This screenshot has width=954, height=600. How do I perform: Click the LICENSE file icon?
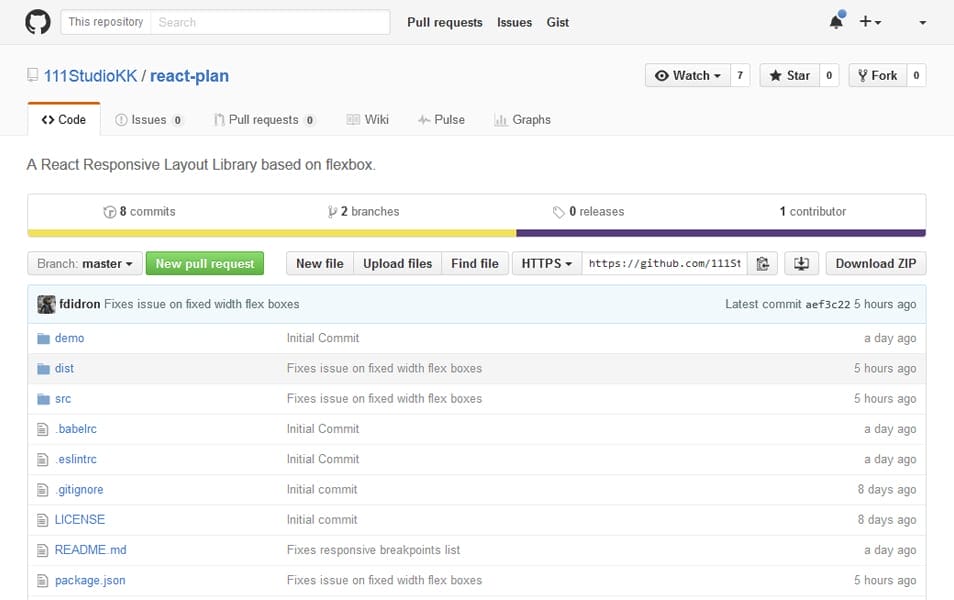click(43, 520)
